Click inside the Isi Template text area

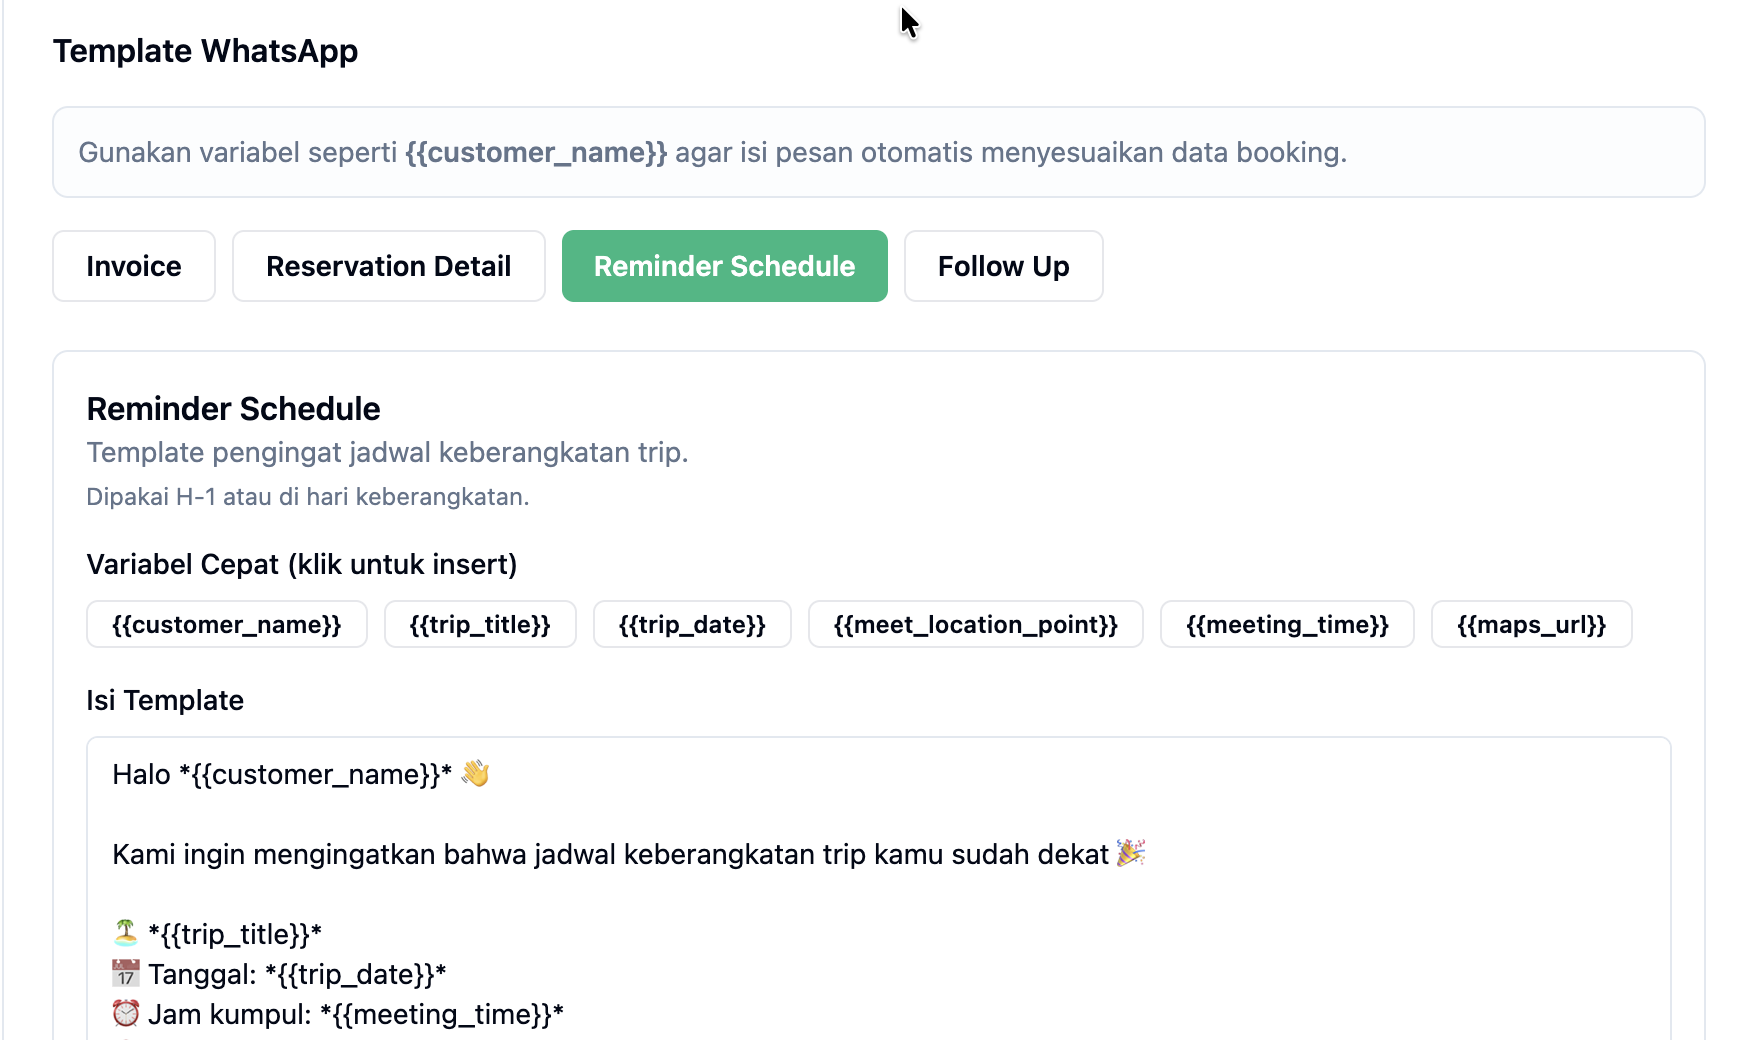point(879,889)
